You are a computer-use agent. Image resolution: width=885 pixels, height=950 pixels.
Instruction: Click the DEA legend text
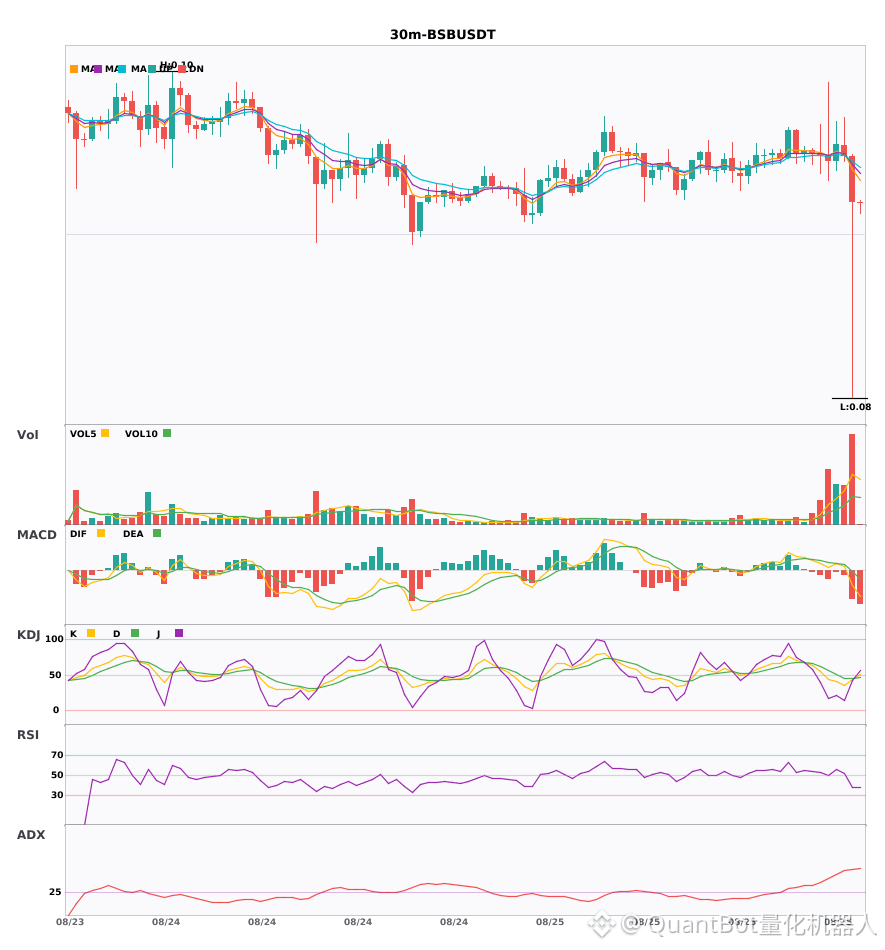133,534
